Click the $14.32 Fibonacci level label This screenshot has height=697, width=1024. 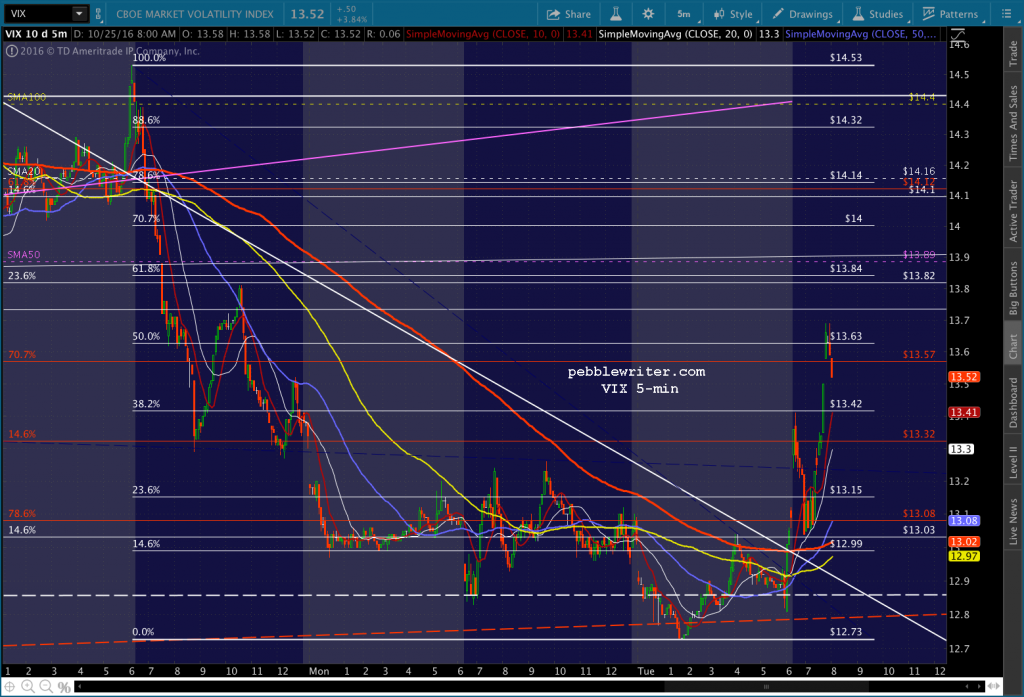click(846, 120)
